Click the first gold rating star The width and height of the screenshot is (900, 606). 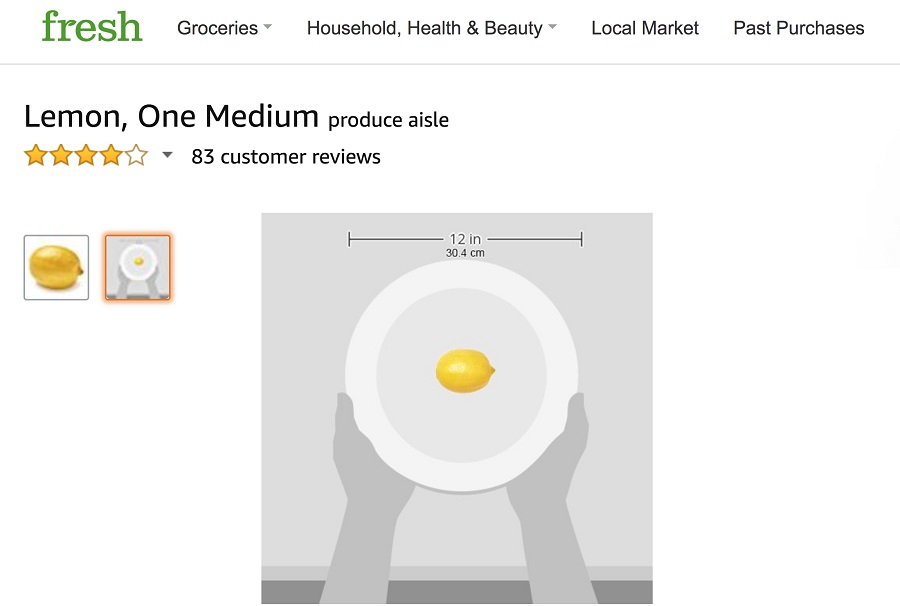point(36,156)
